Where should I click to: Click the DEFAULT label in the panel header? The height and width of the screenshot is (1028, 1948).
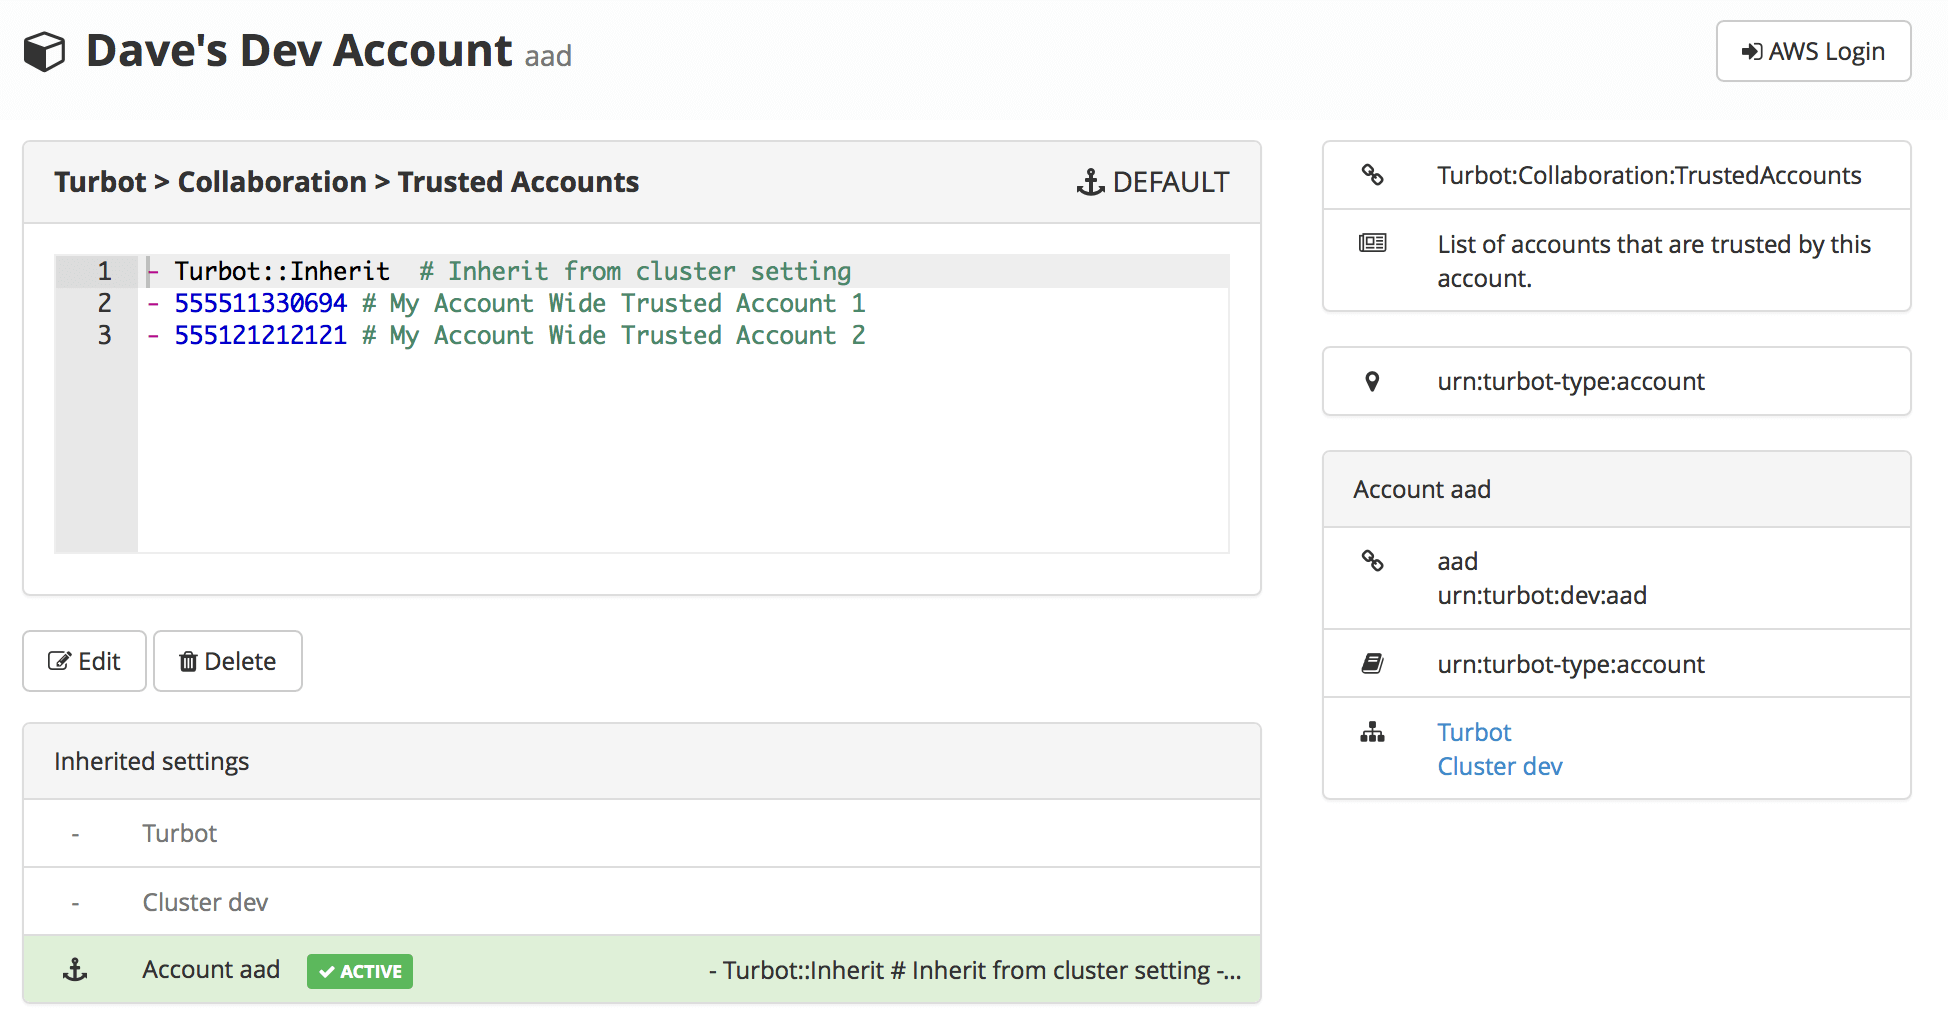click(x=1171, y=182)
